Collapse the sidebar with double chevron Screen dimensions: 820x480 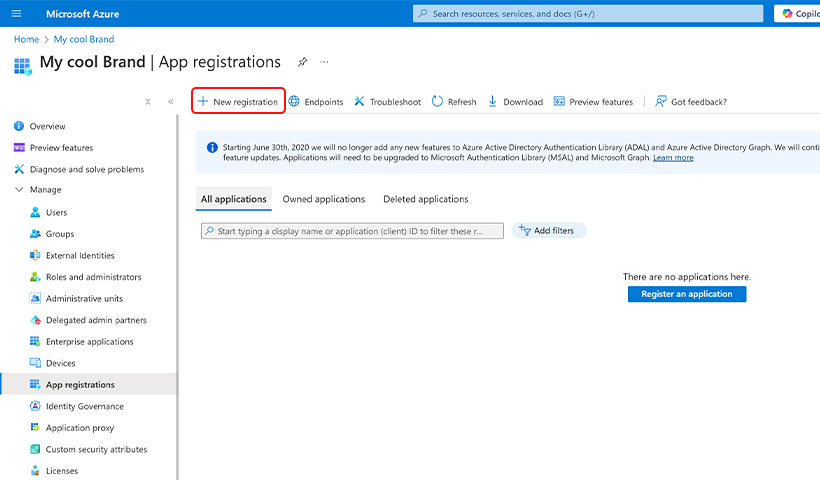[x=170, y=102]
